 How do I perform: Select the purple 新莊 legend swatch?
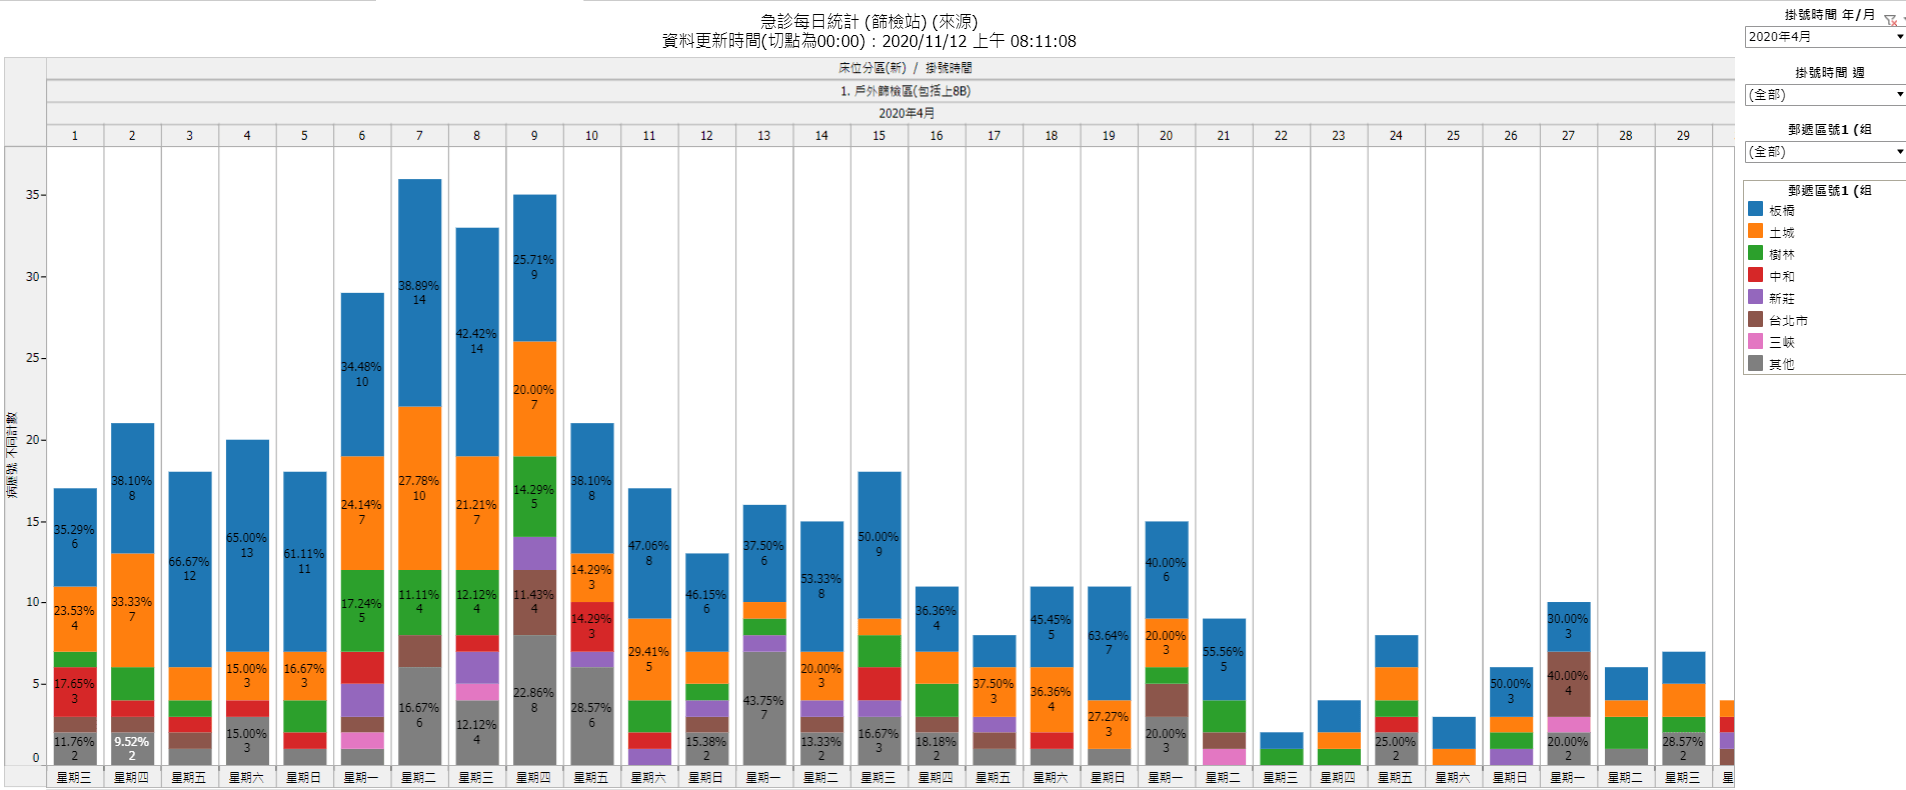pyautogui.click(x=1755, y=297)
